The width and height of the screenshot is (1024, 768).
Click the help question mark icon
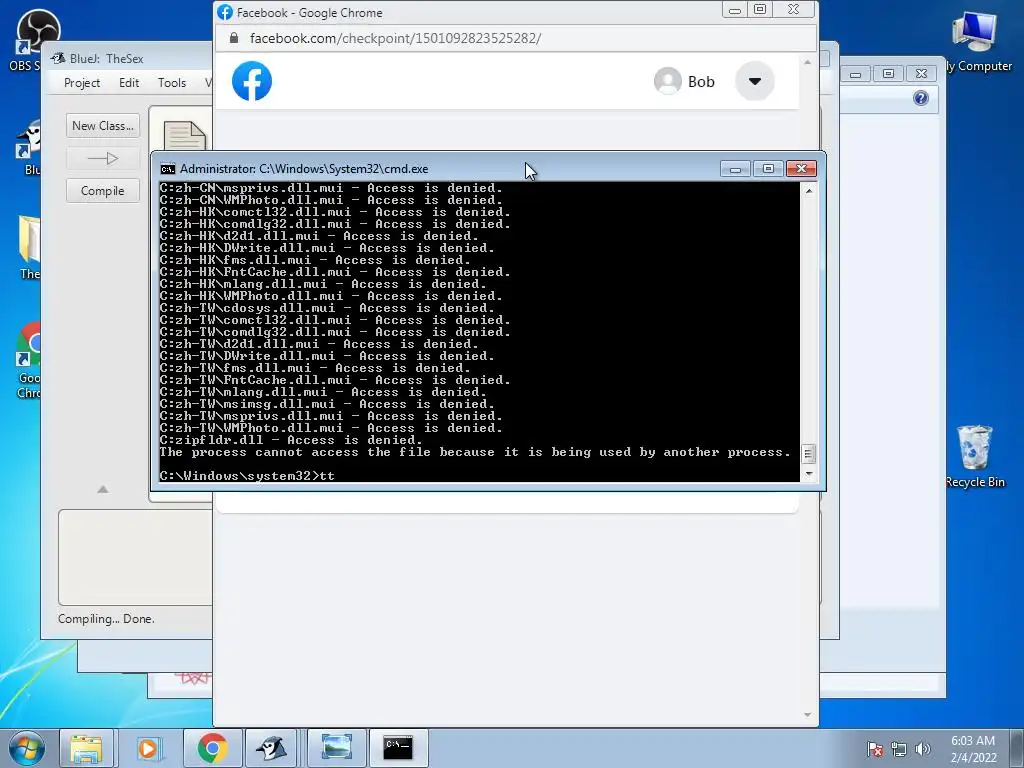(921, 99)
